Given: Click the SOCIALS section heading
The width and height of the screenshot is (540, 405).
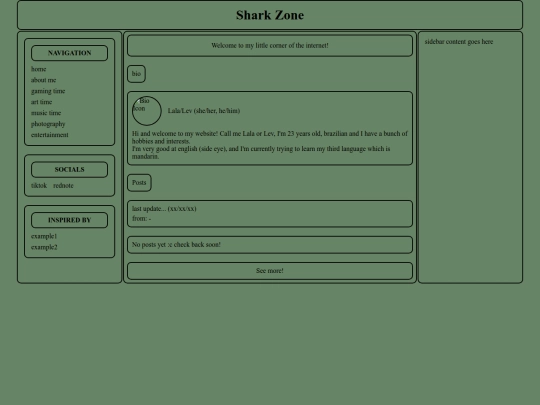Looking at the screenshot, I should click(70, 169).
